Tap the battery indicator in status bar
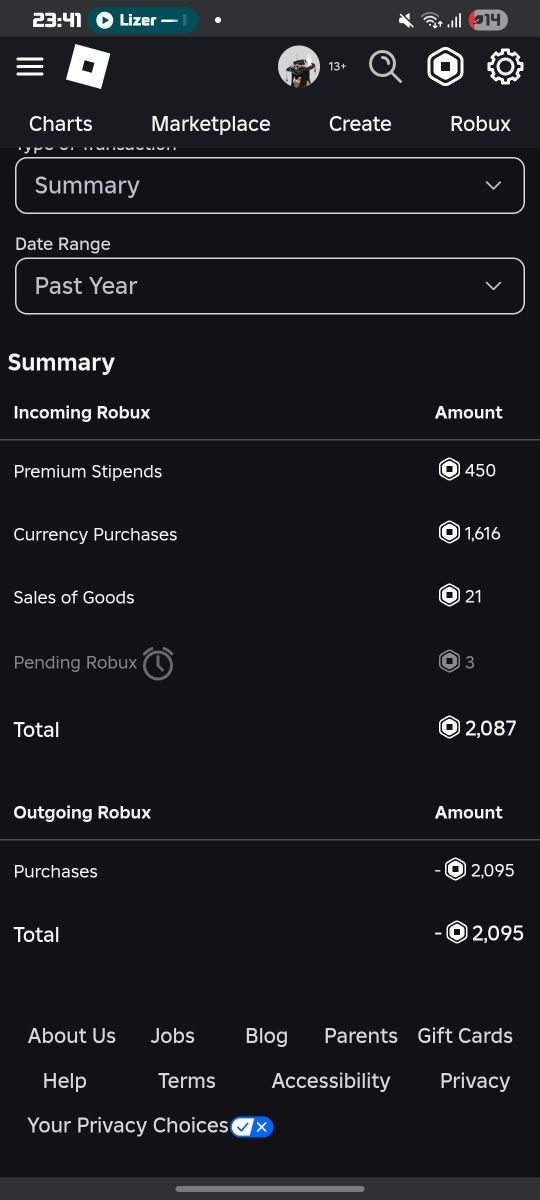 pyautogui.click(x=489, y=20)
